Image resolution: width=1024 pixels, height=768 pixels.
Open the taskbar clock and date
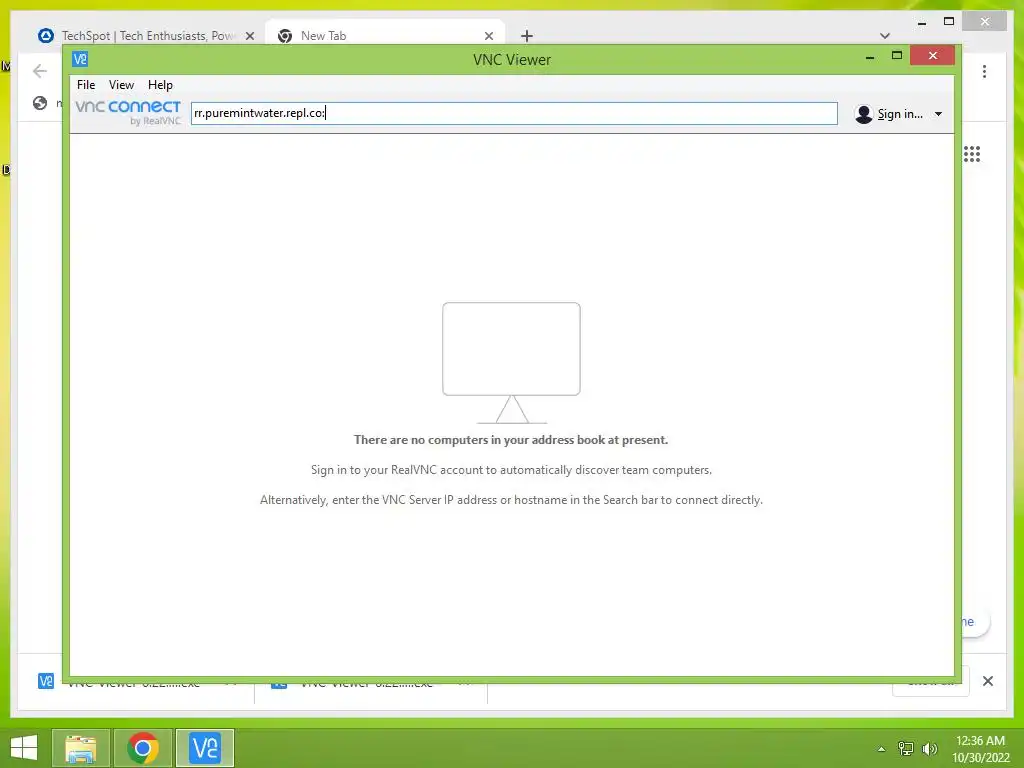coord(980,749)
